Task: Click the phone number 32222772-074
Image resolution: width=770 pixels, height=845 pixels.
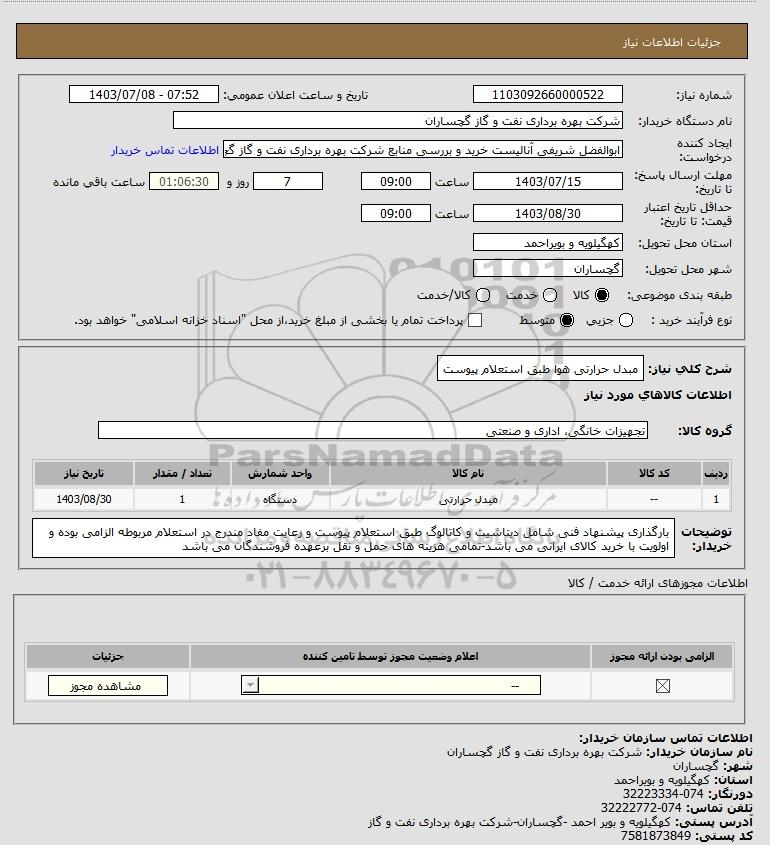Action: [x=641, y=808]
